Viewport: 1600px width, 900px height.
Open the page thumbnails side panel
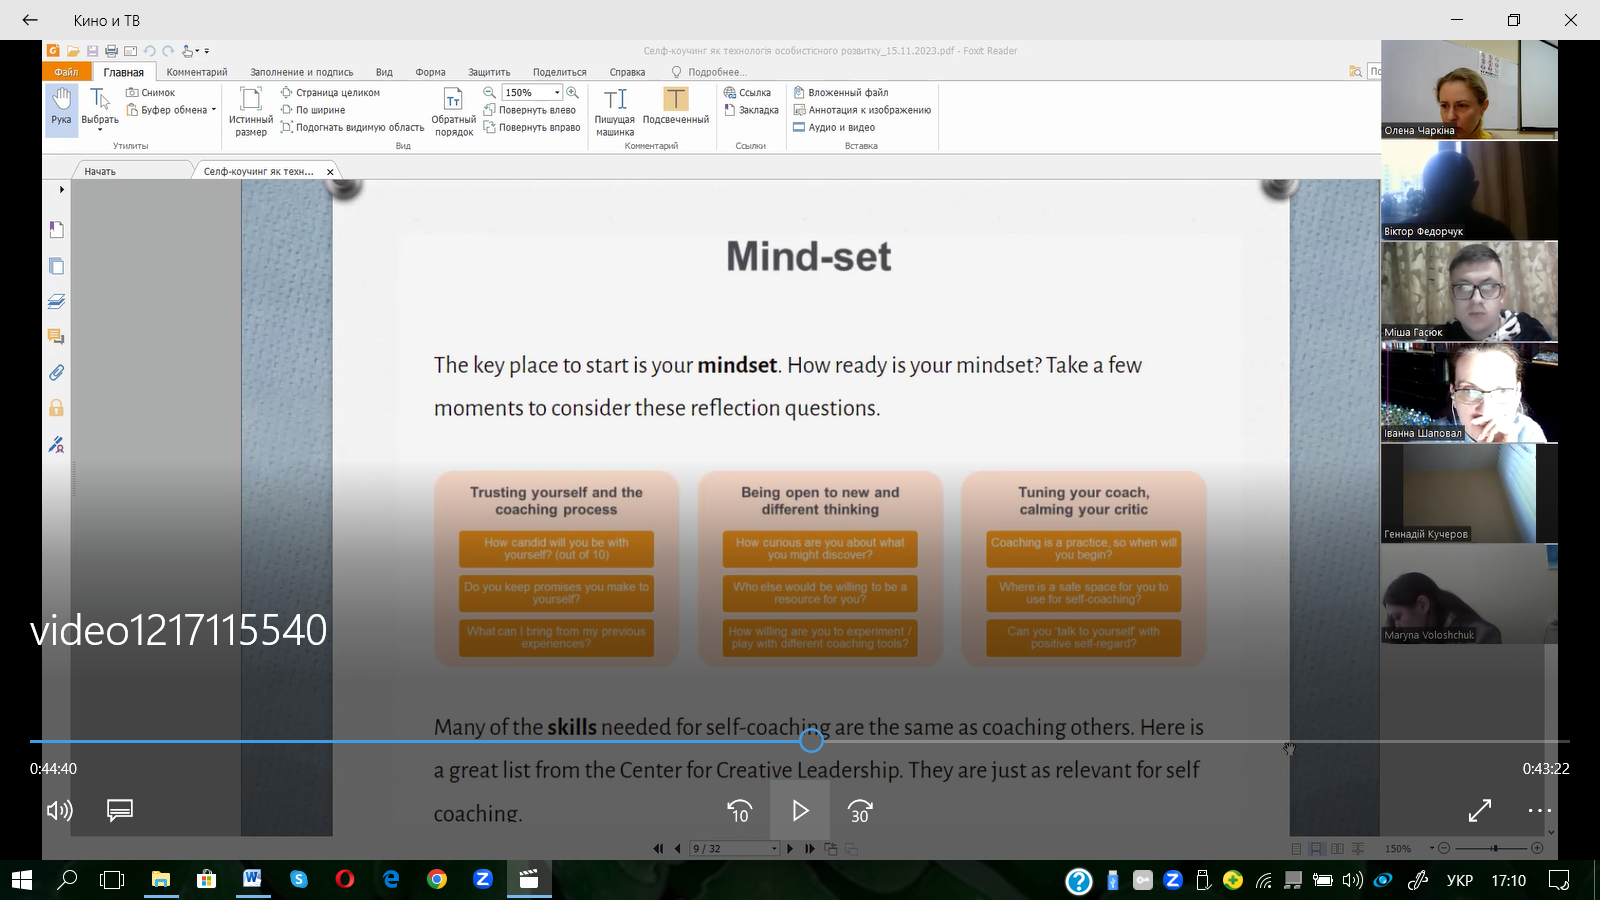[56, 266]
